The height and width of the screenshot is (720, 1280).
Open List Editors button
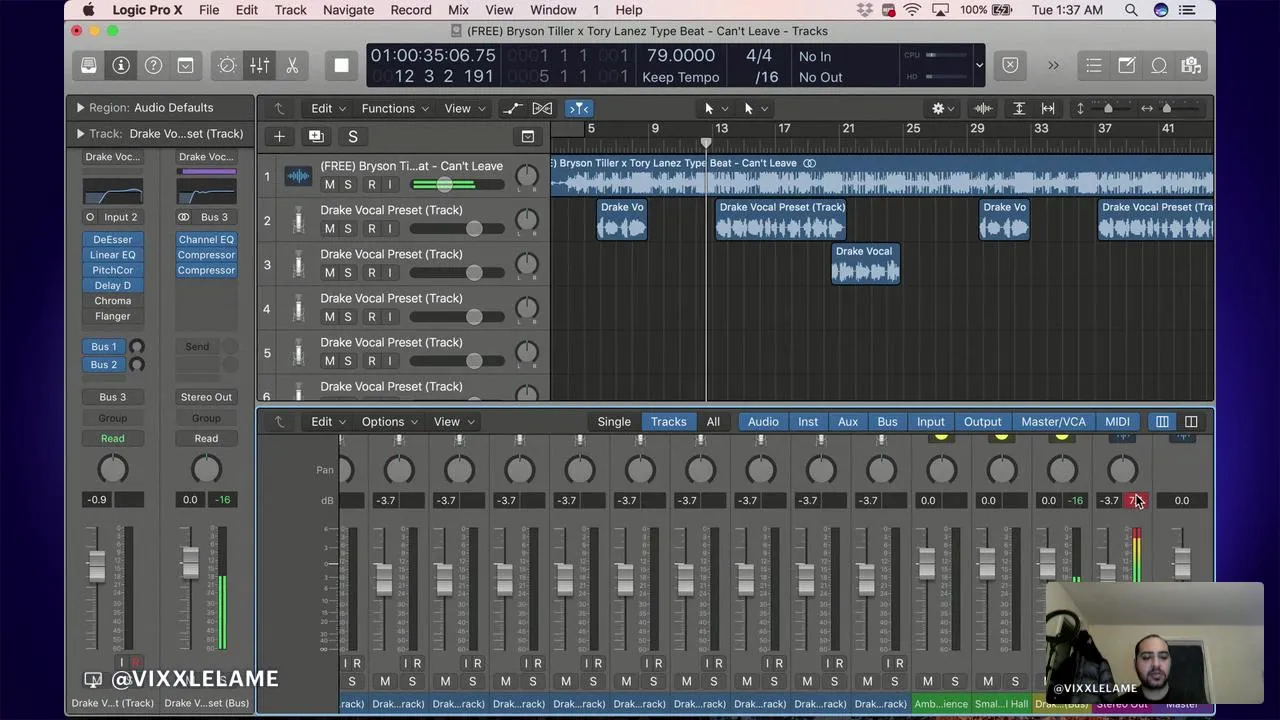pos(1094,65)
